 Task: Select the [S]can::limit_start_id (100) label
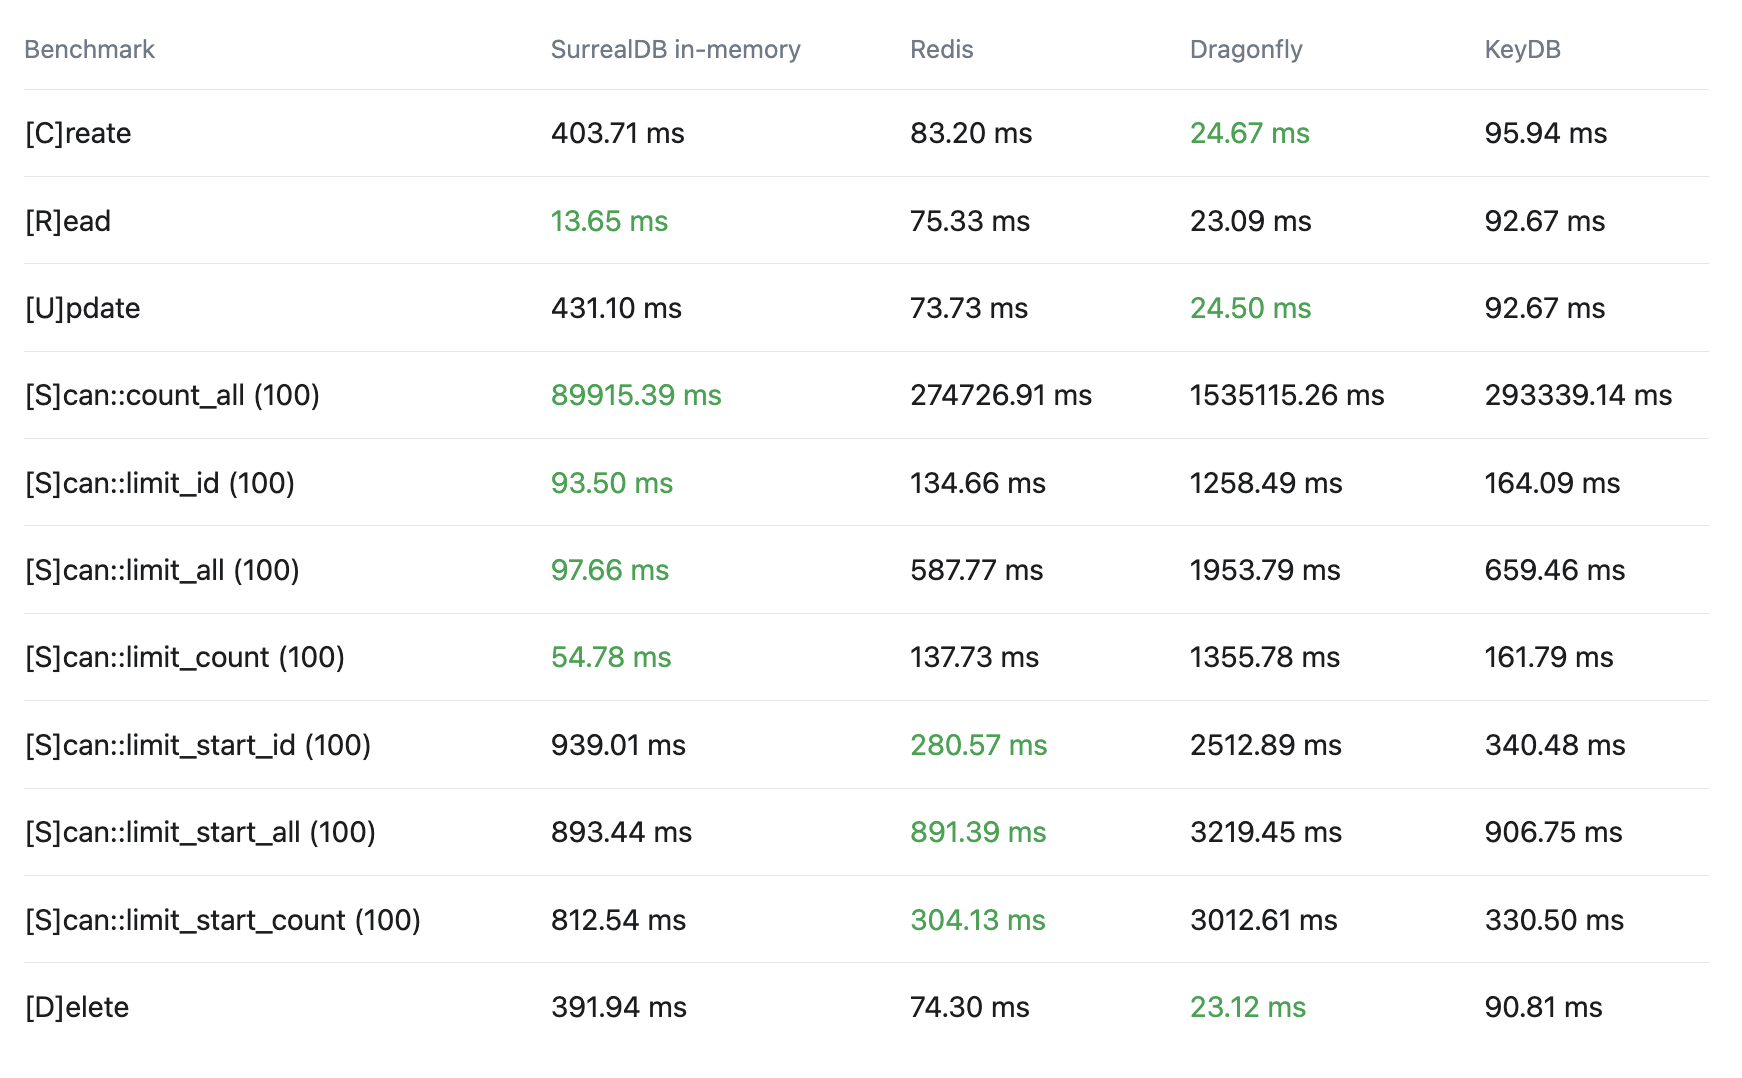(197, 745)
